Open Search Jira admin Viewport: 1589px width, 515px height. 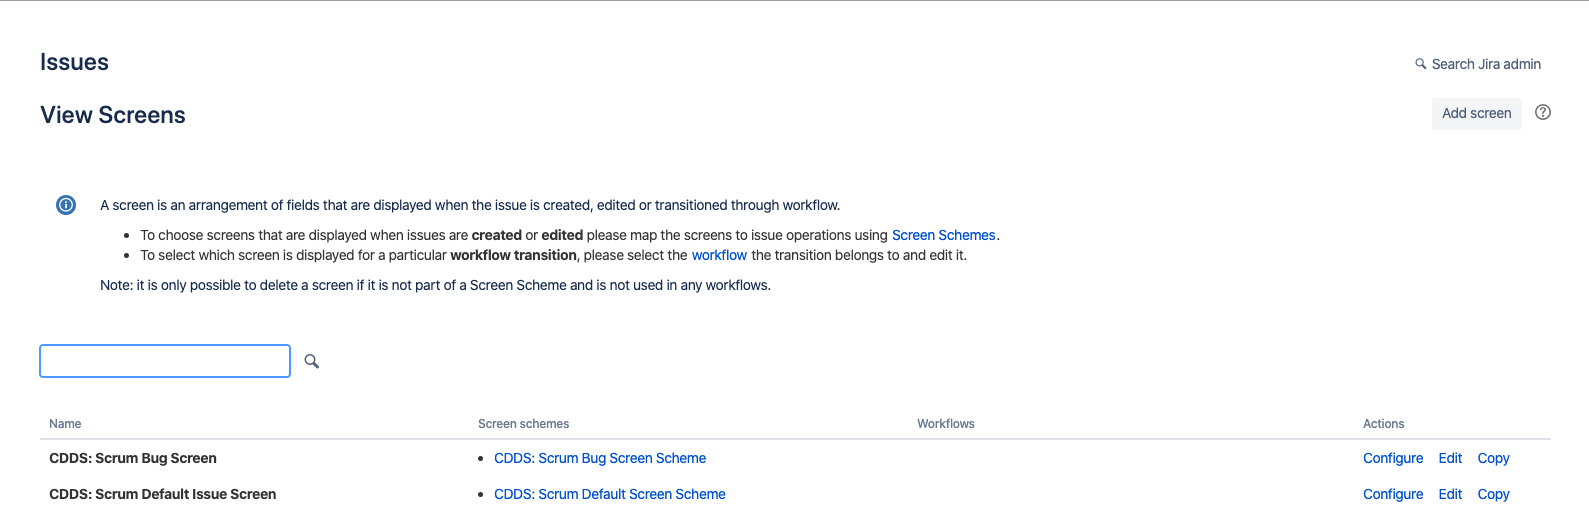coord(1478,64)
